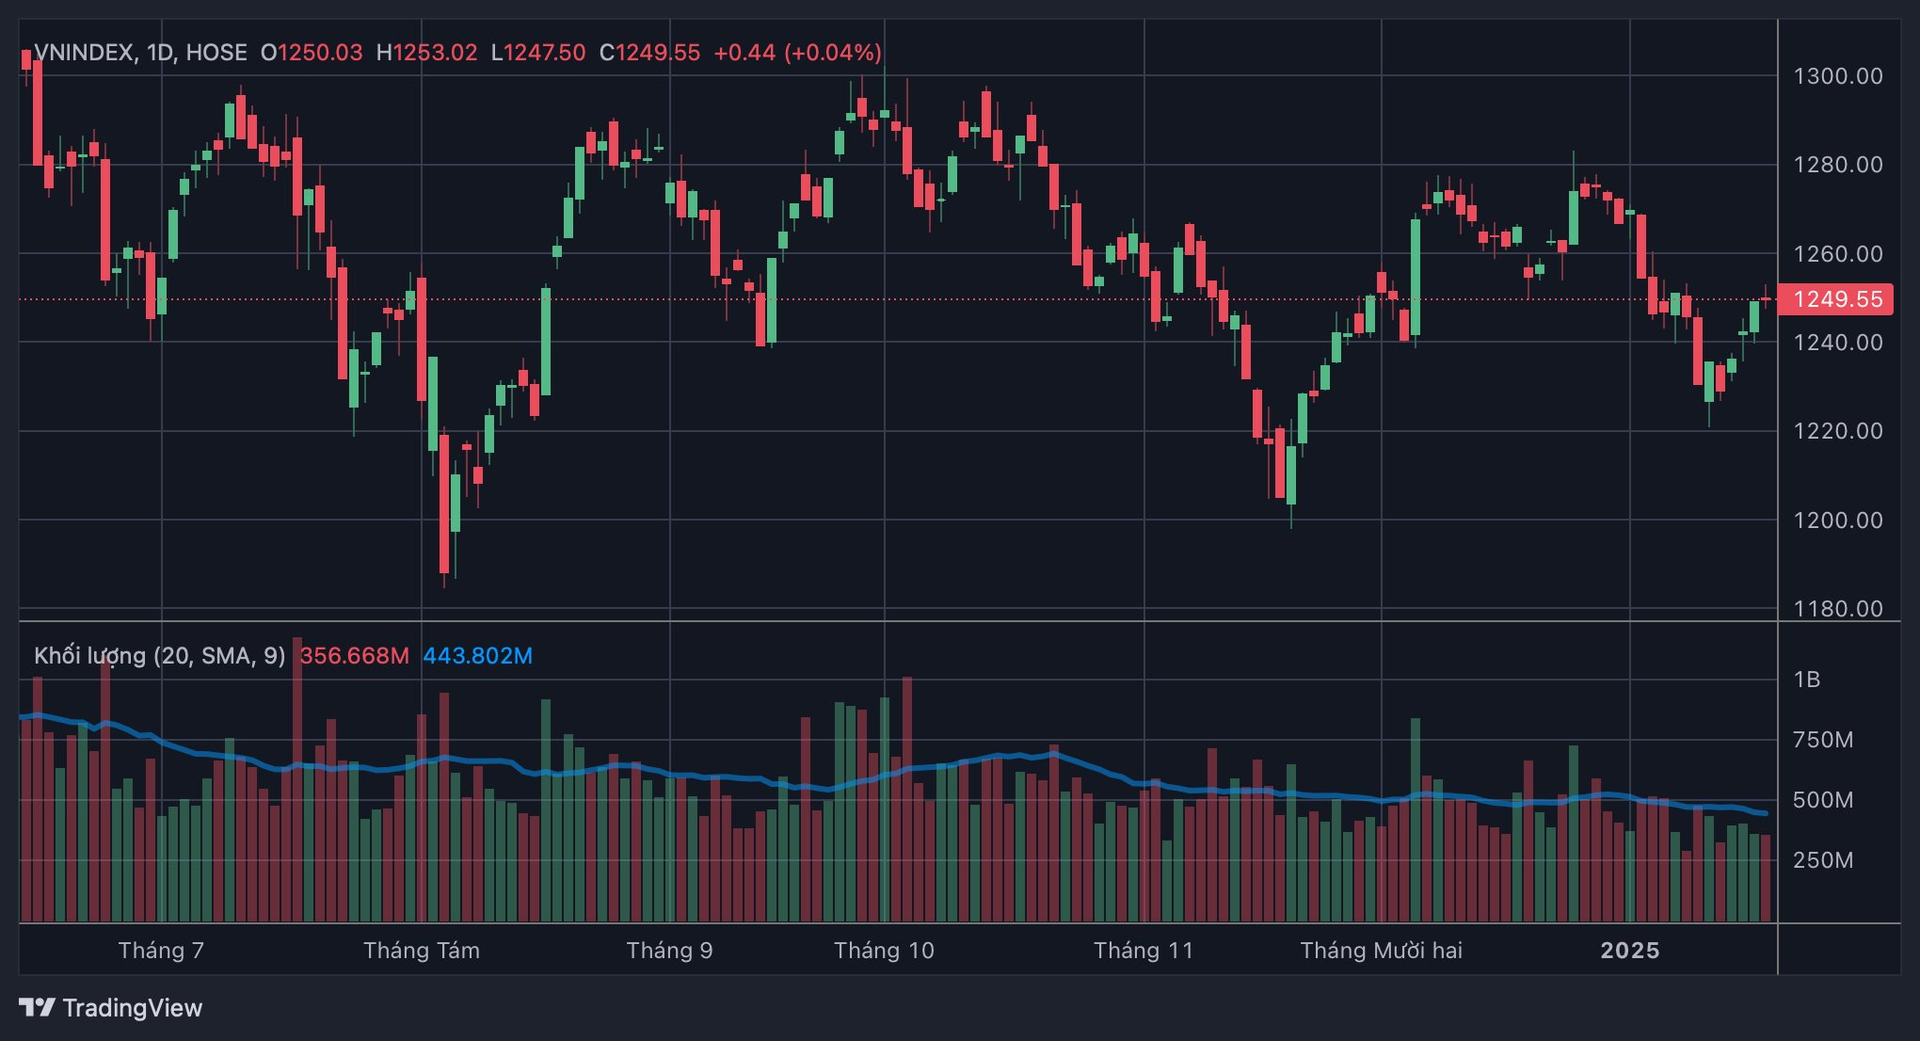Click the 250M volume axis label
Image resolution: width=1920 pixels, height=1041 pixels.
point(1822,860)
